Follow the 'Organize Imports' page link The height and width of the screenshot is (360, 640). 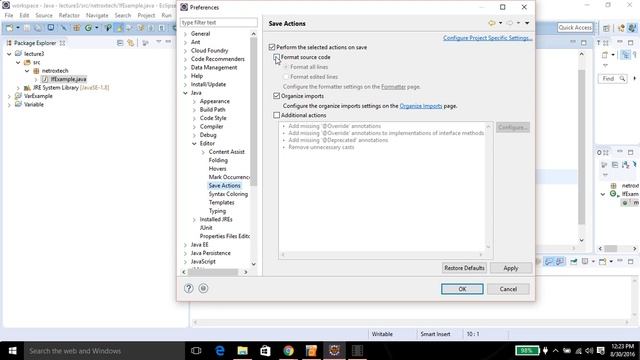(421, 106)
